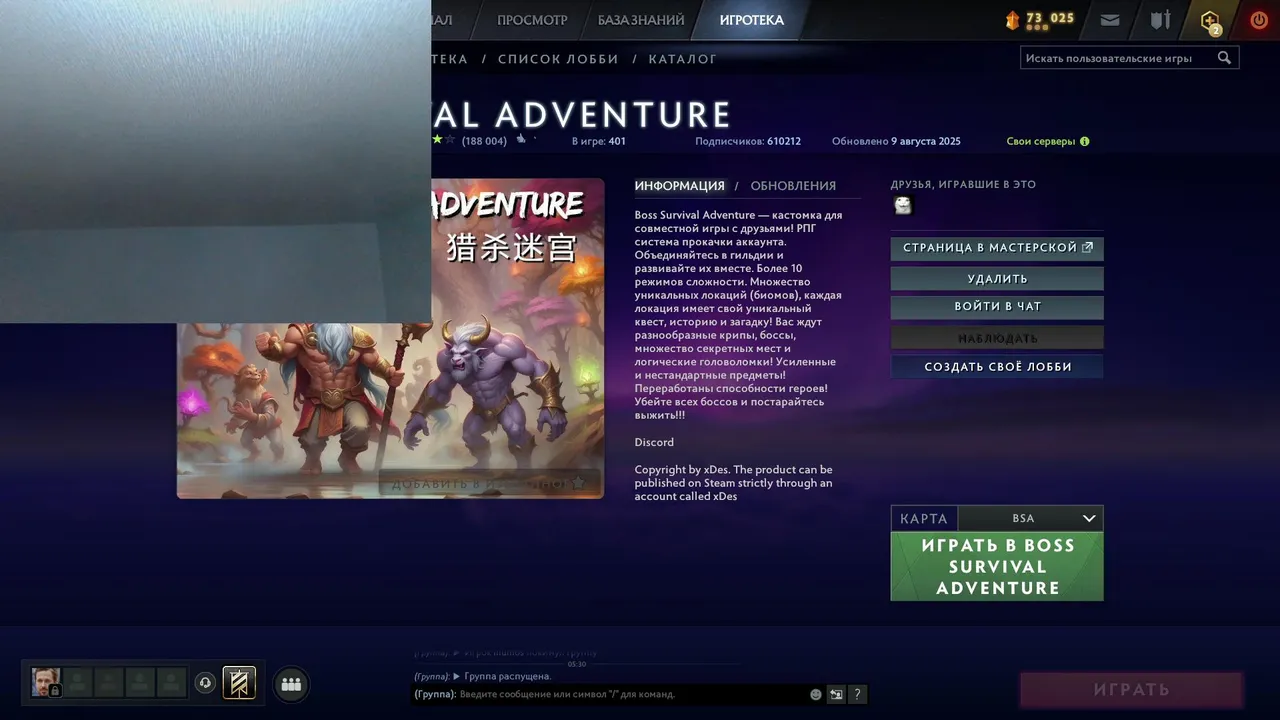The image size is (1280, 720).
Task: Click the Подписчиков: 610212 text
Action: [x=748, y=142]
